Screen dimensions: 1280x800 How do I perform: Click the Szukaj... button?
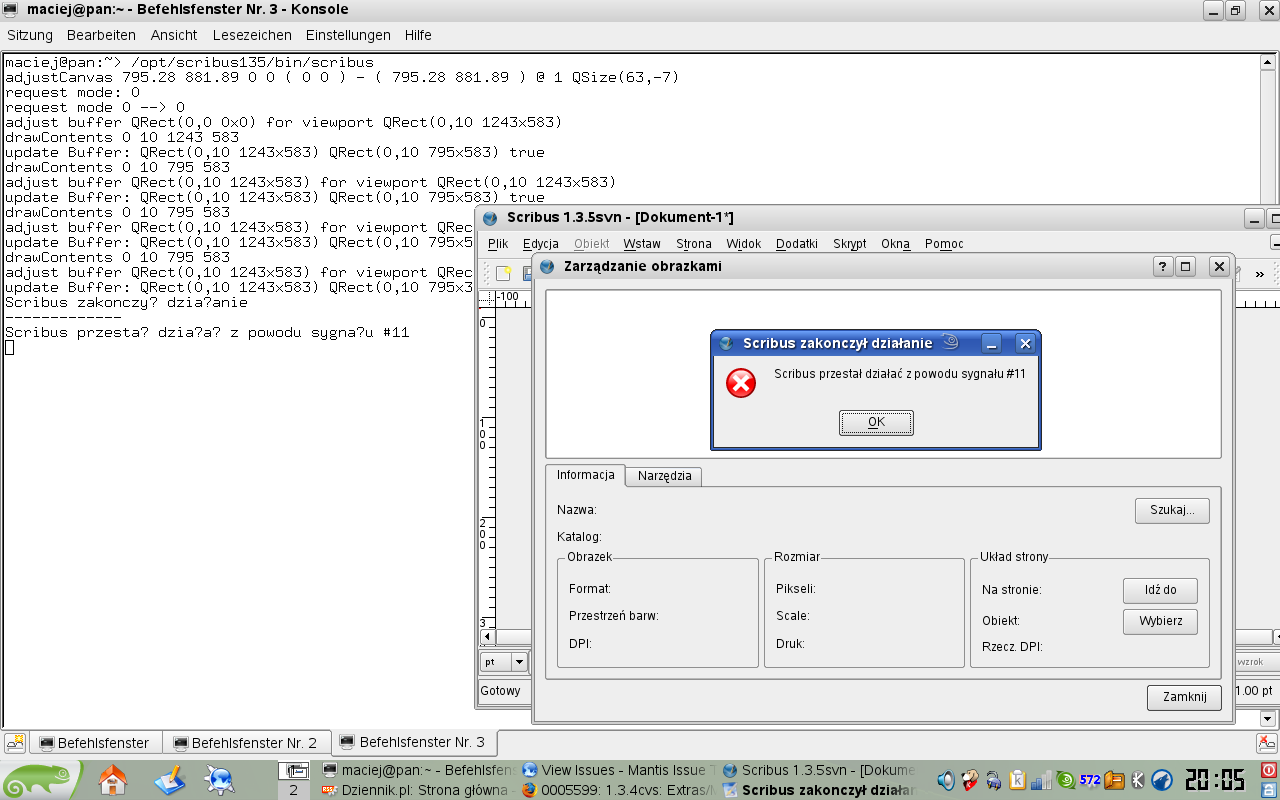(x=1171, y=510)
